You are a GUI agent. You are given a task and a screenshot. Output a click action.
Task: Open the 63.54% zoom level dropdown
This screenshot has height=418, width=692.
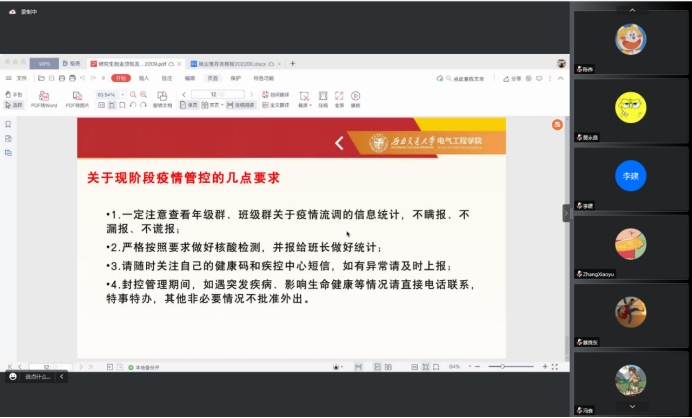(x=109, y=94)
